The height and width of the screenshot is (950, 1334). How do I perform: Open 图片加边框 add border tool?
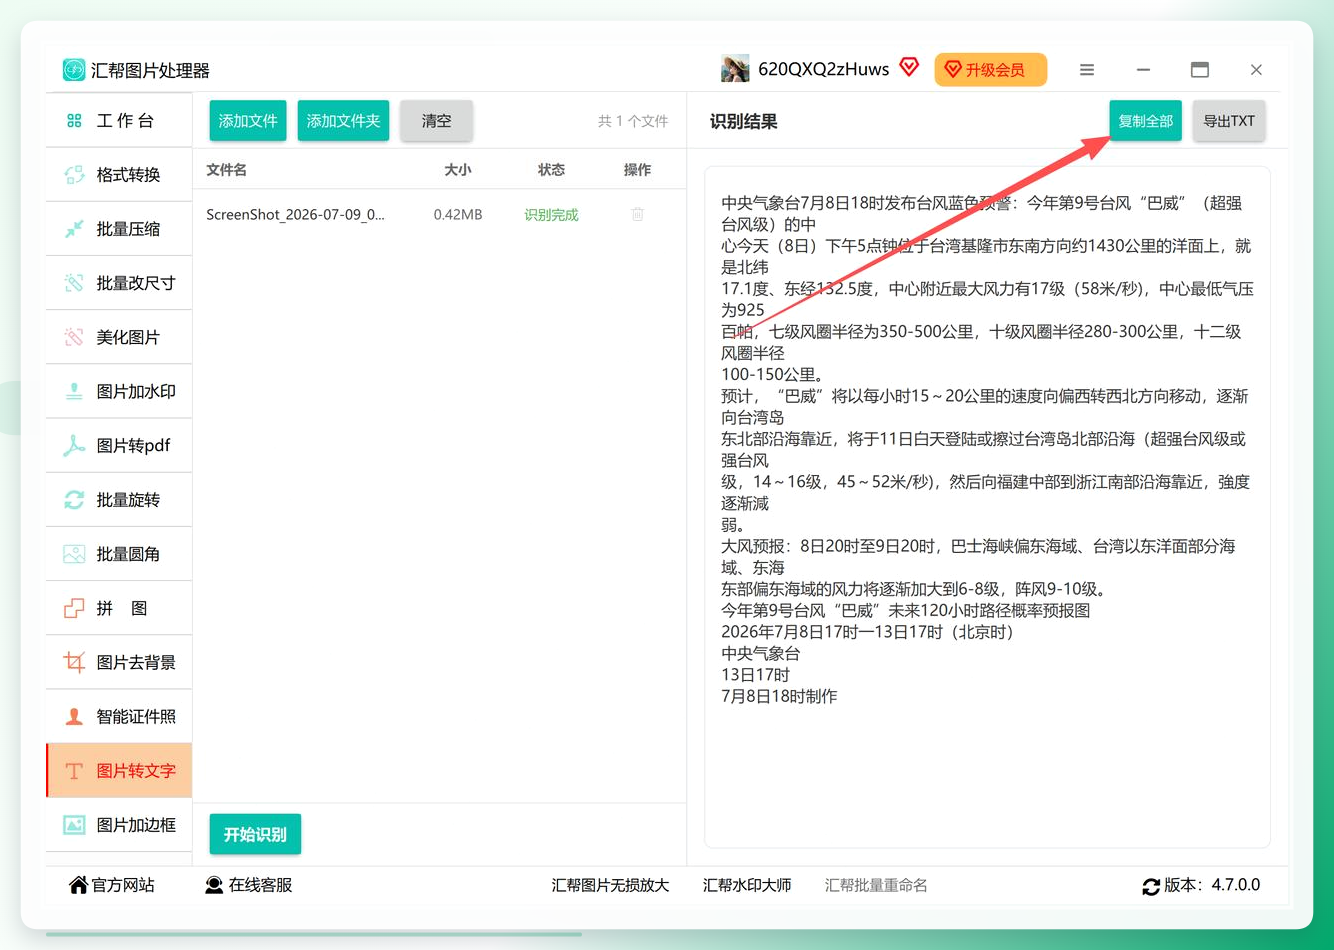click(119, 825)
